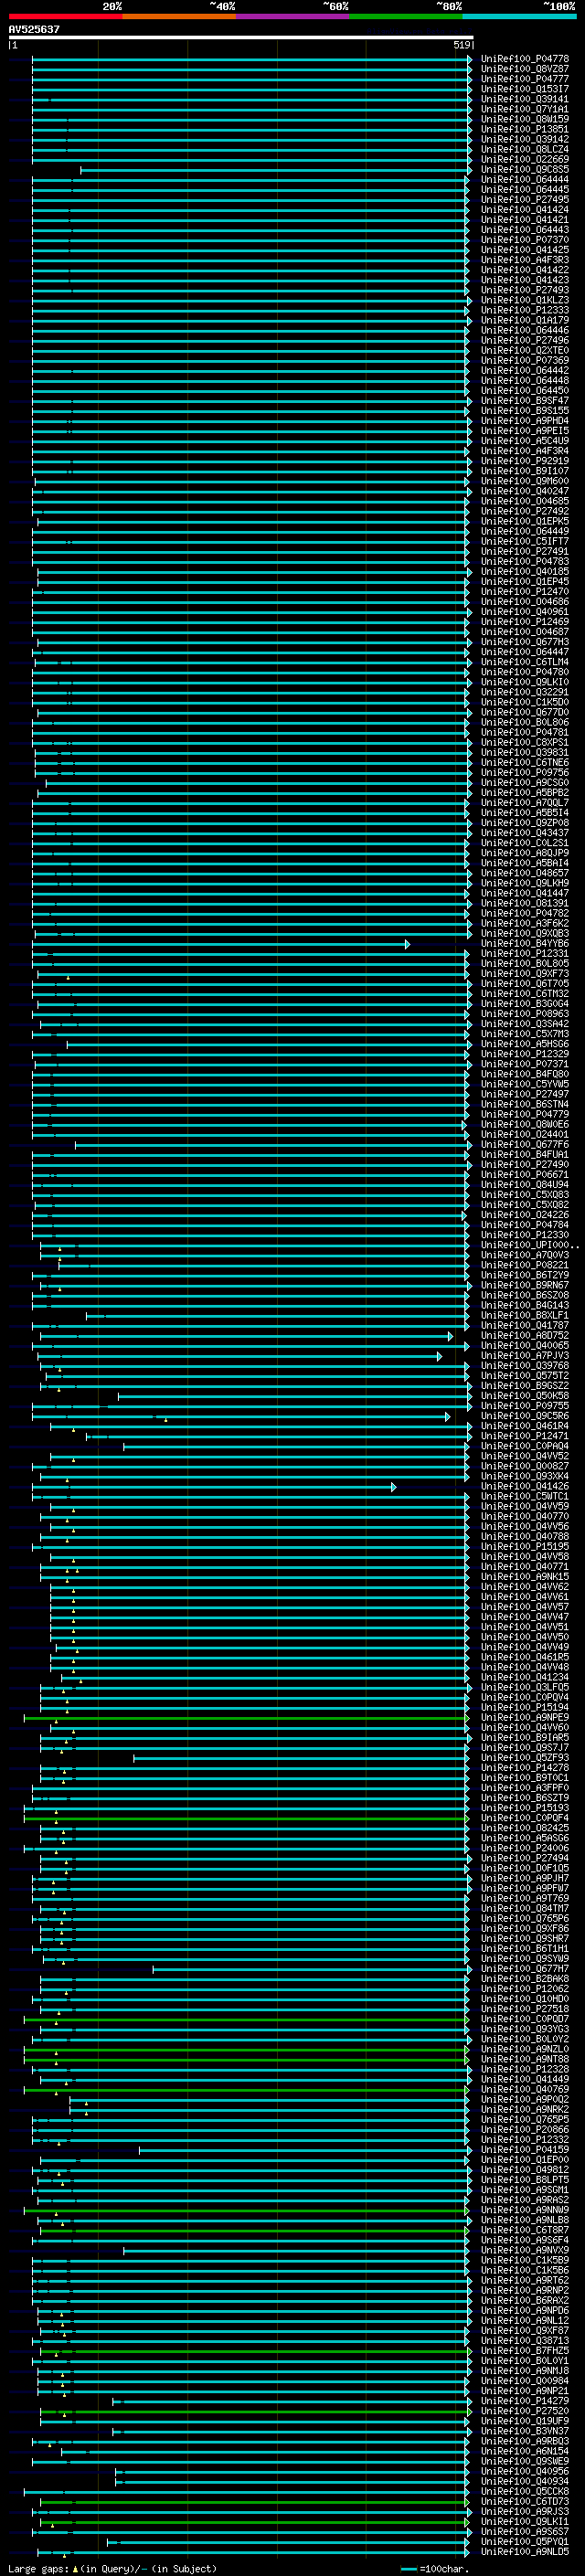Click the green alignment bar in the UniRef100_P27520 row
The height and width of the screenshot is (2576, 585).
click(255, 2411)
